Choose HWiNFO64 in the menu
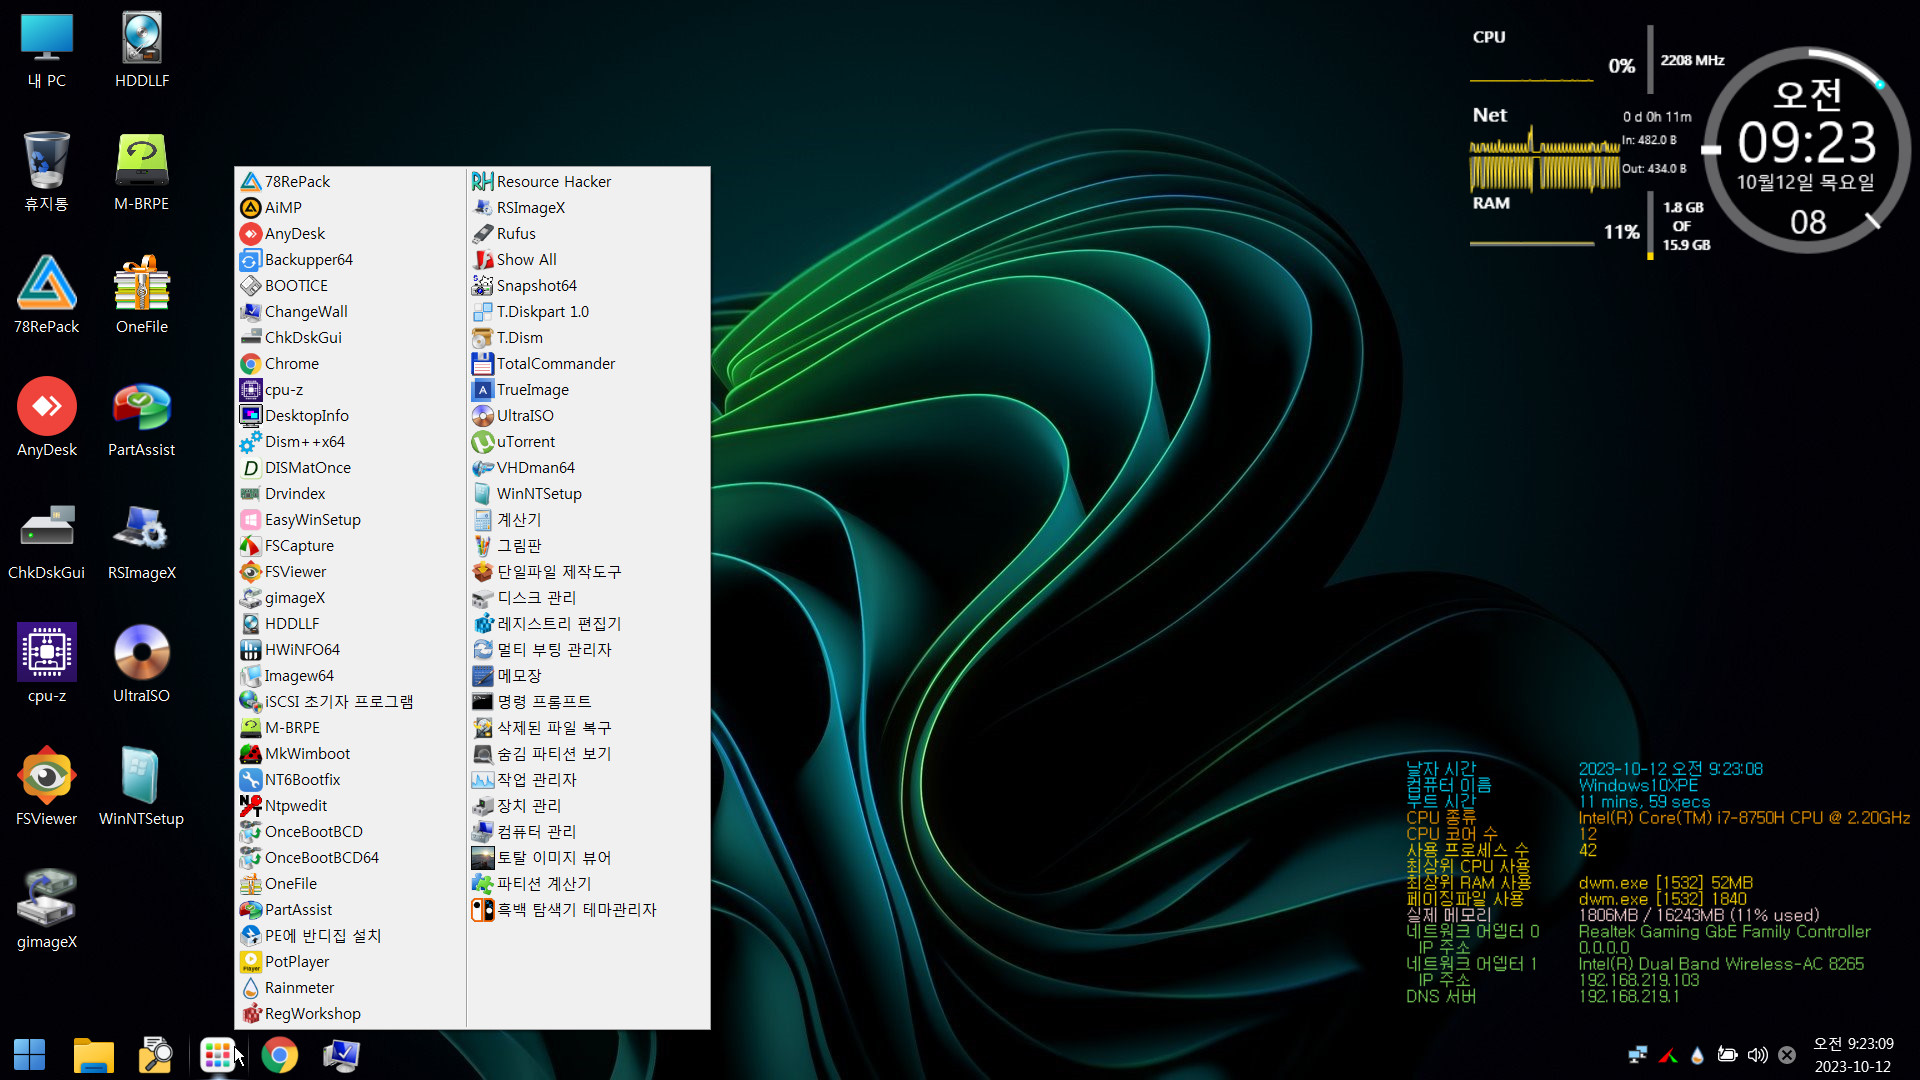 350,649
